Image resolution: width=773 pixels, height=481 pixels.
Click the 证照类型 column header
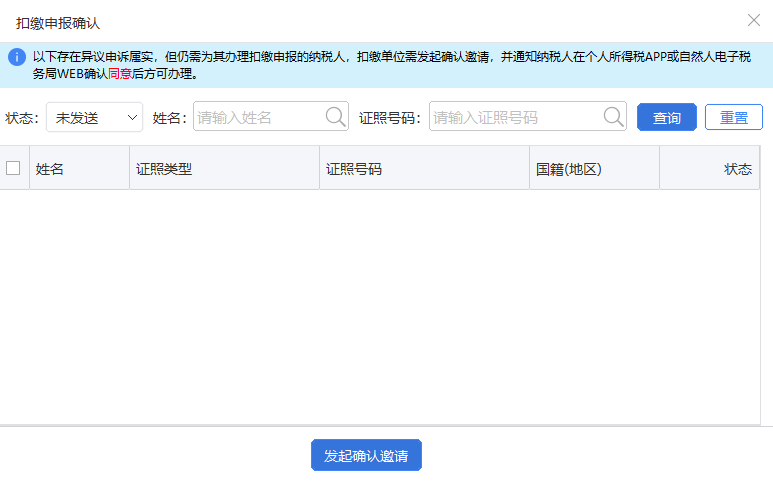coord(225,168)
